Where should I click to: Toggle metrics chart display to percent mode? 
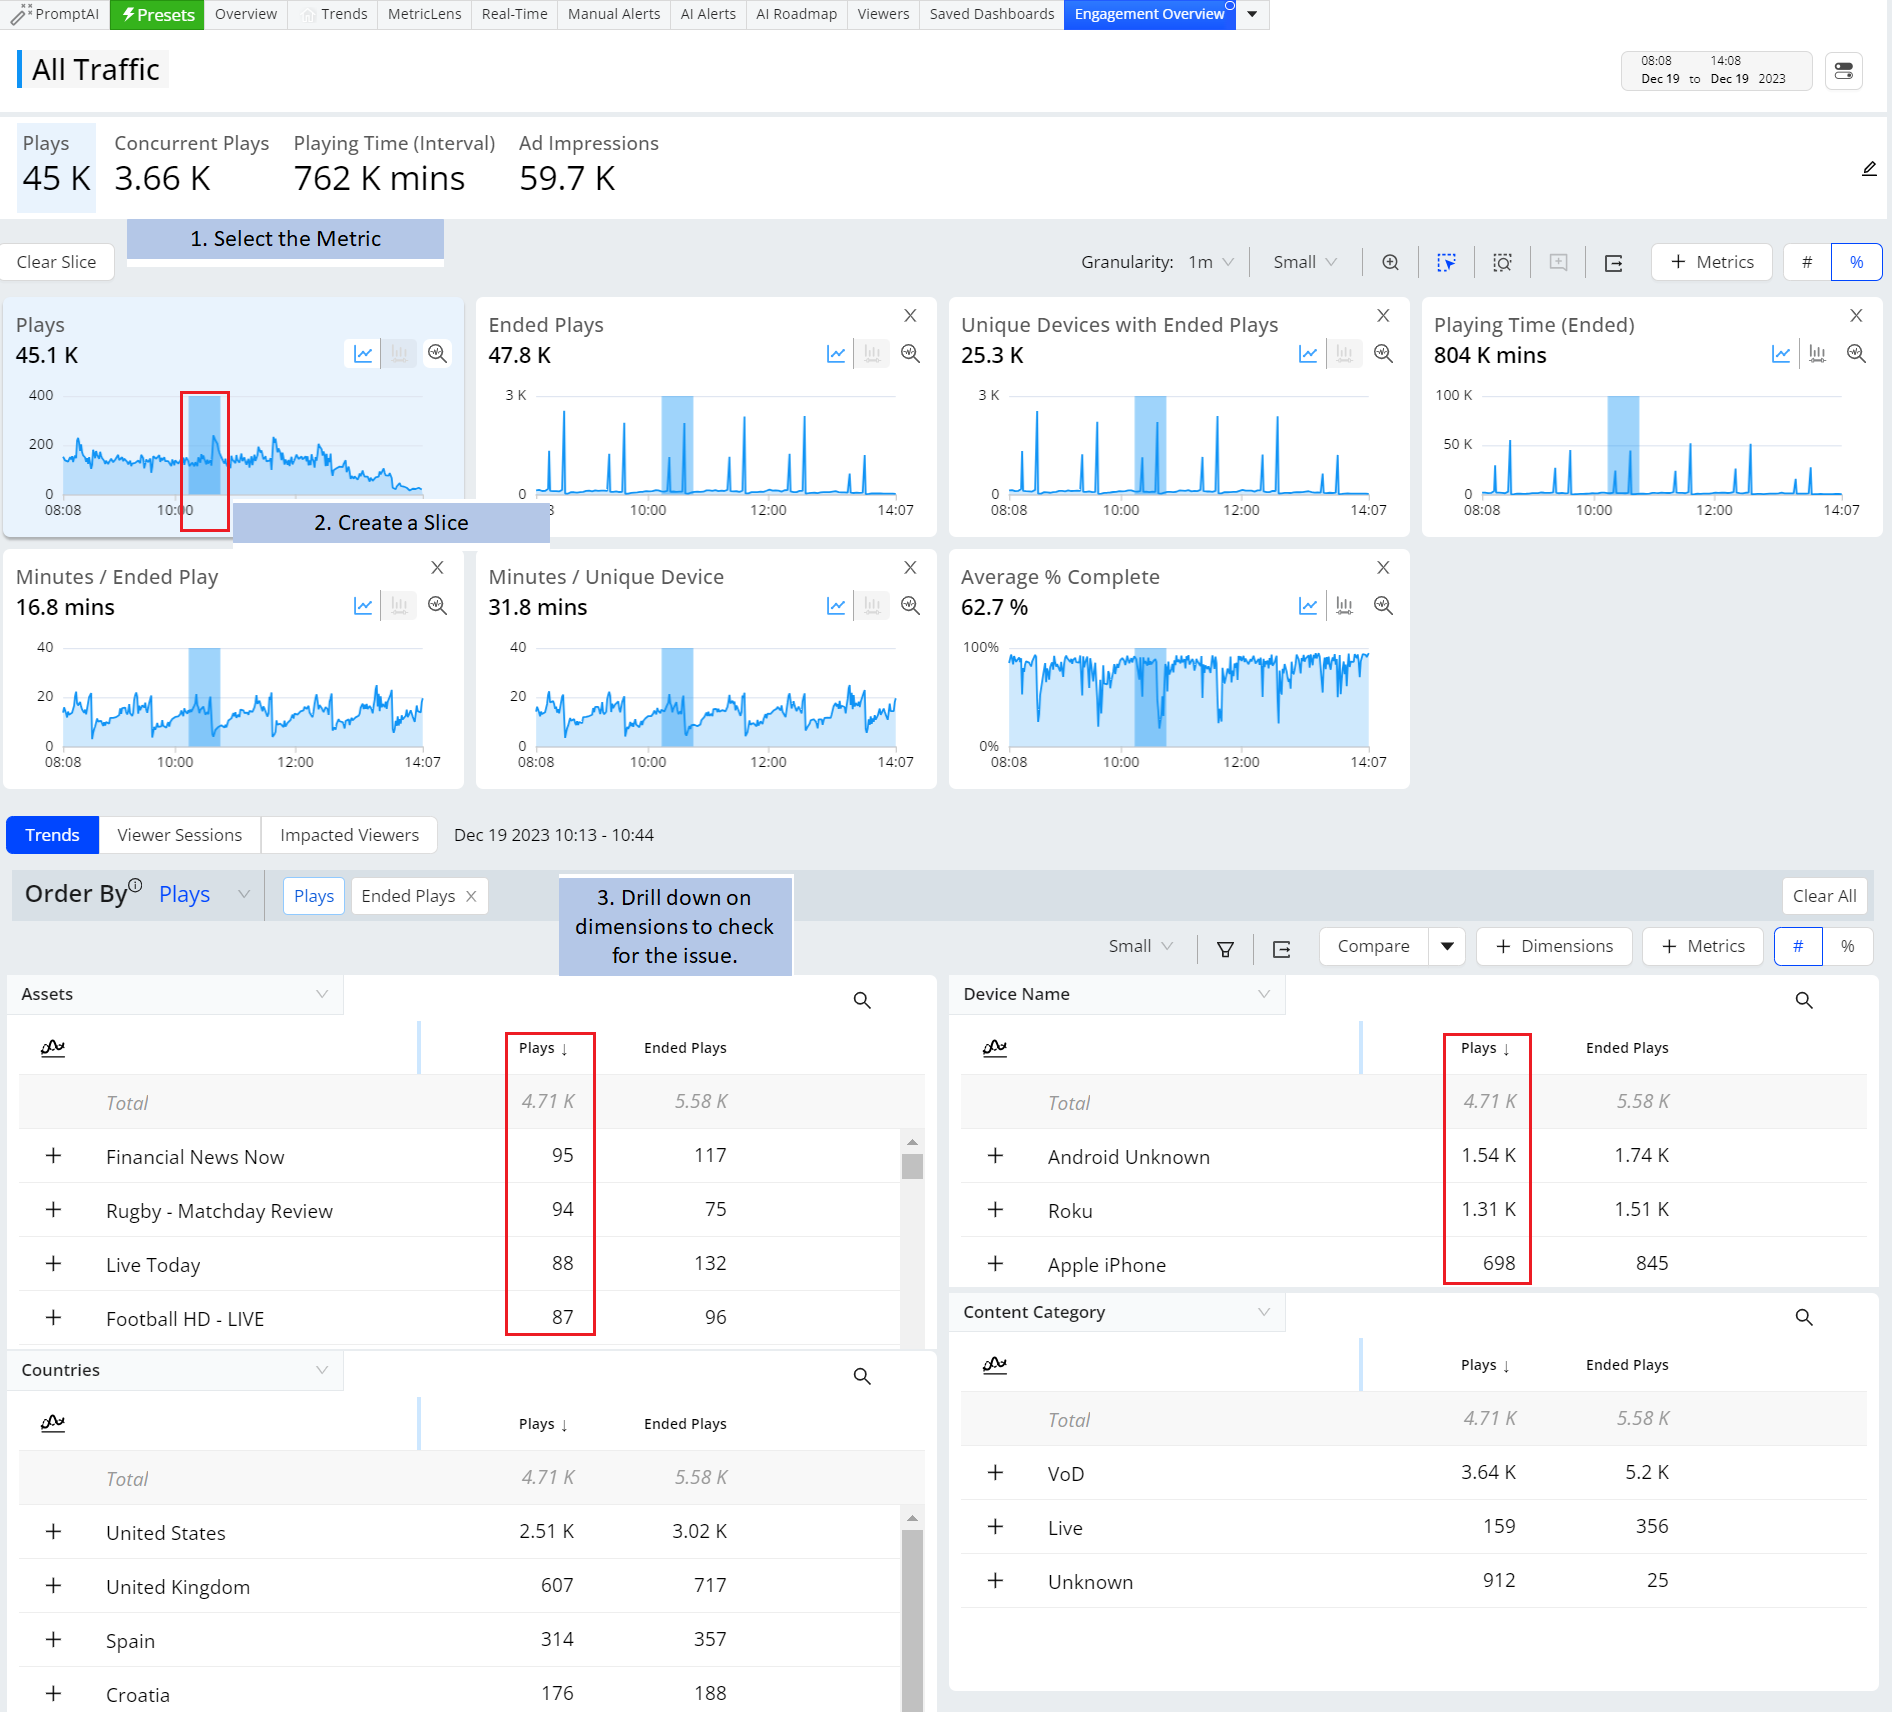[1856, 262]
